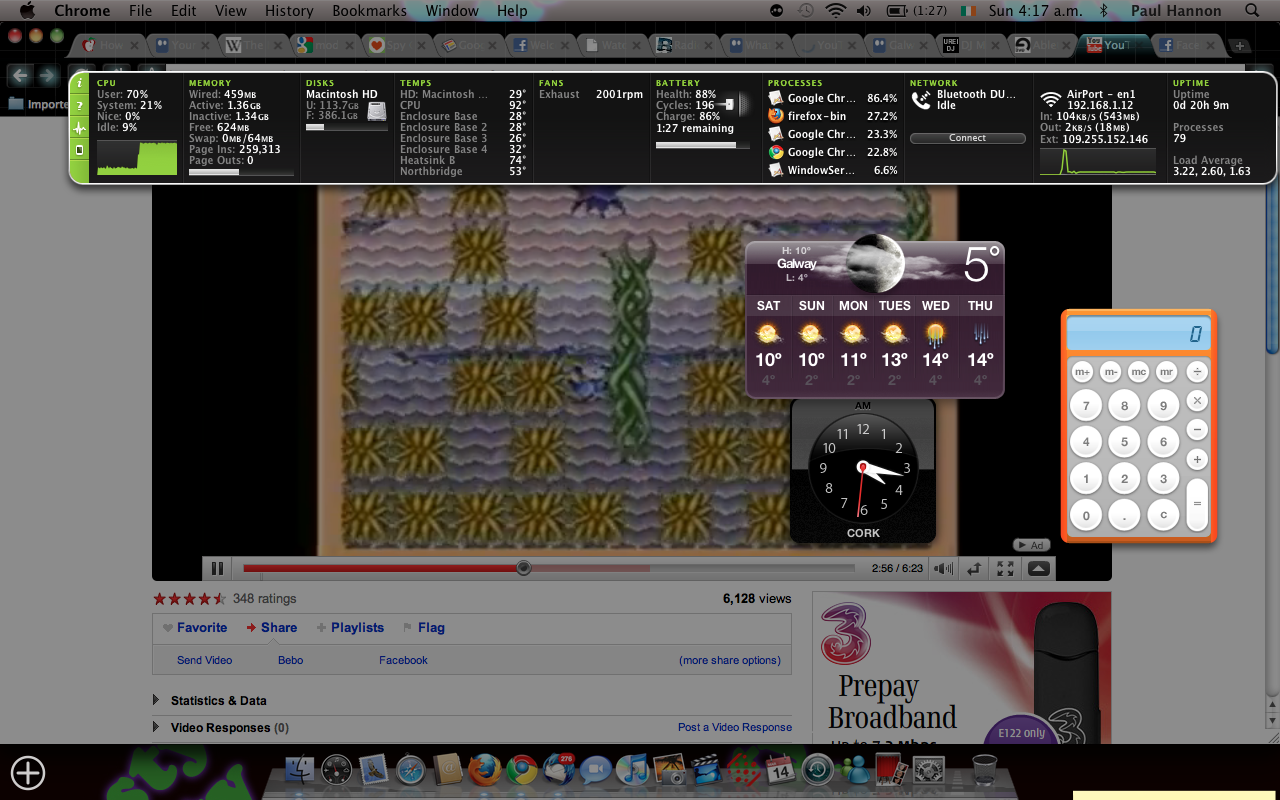
Task: Click the iStat battery section icon
Action: [x=80, y=150]
